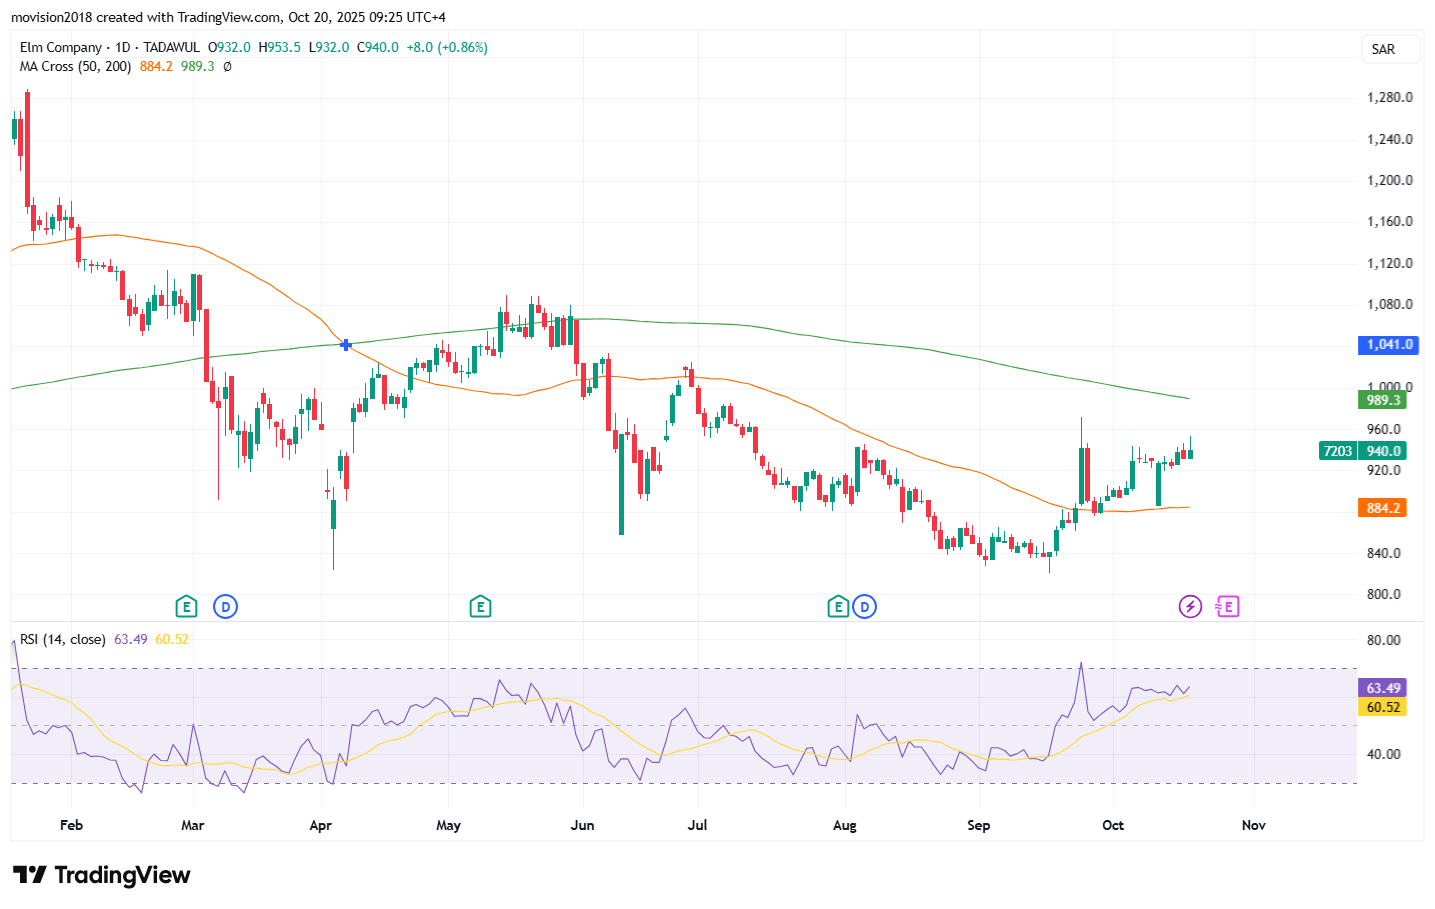Click the 940.0 current price label
1435x909 pixels.
tap(1385, 451)
